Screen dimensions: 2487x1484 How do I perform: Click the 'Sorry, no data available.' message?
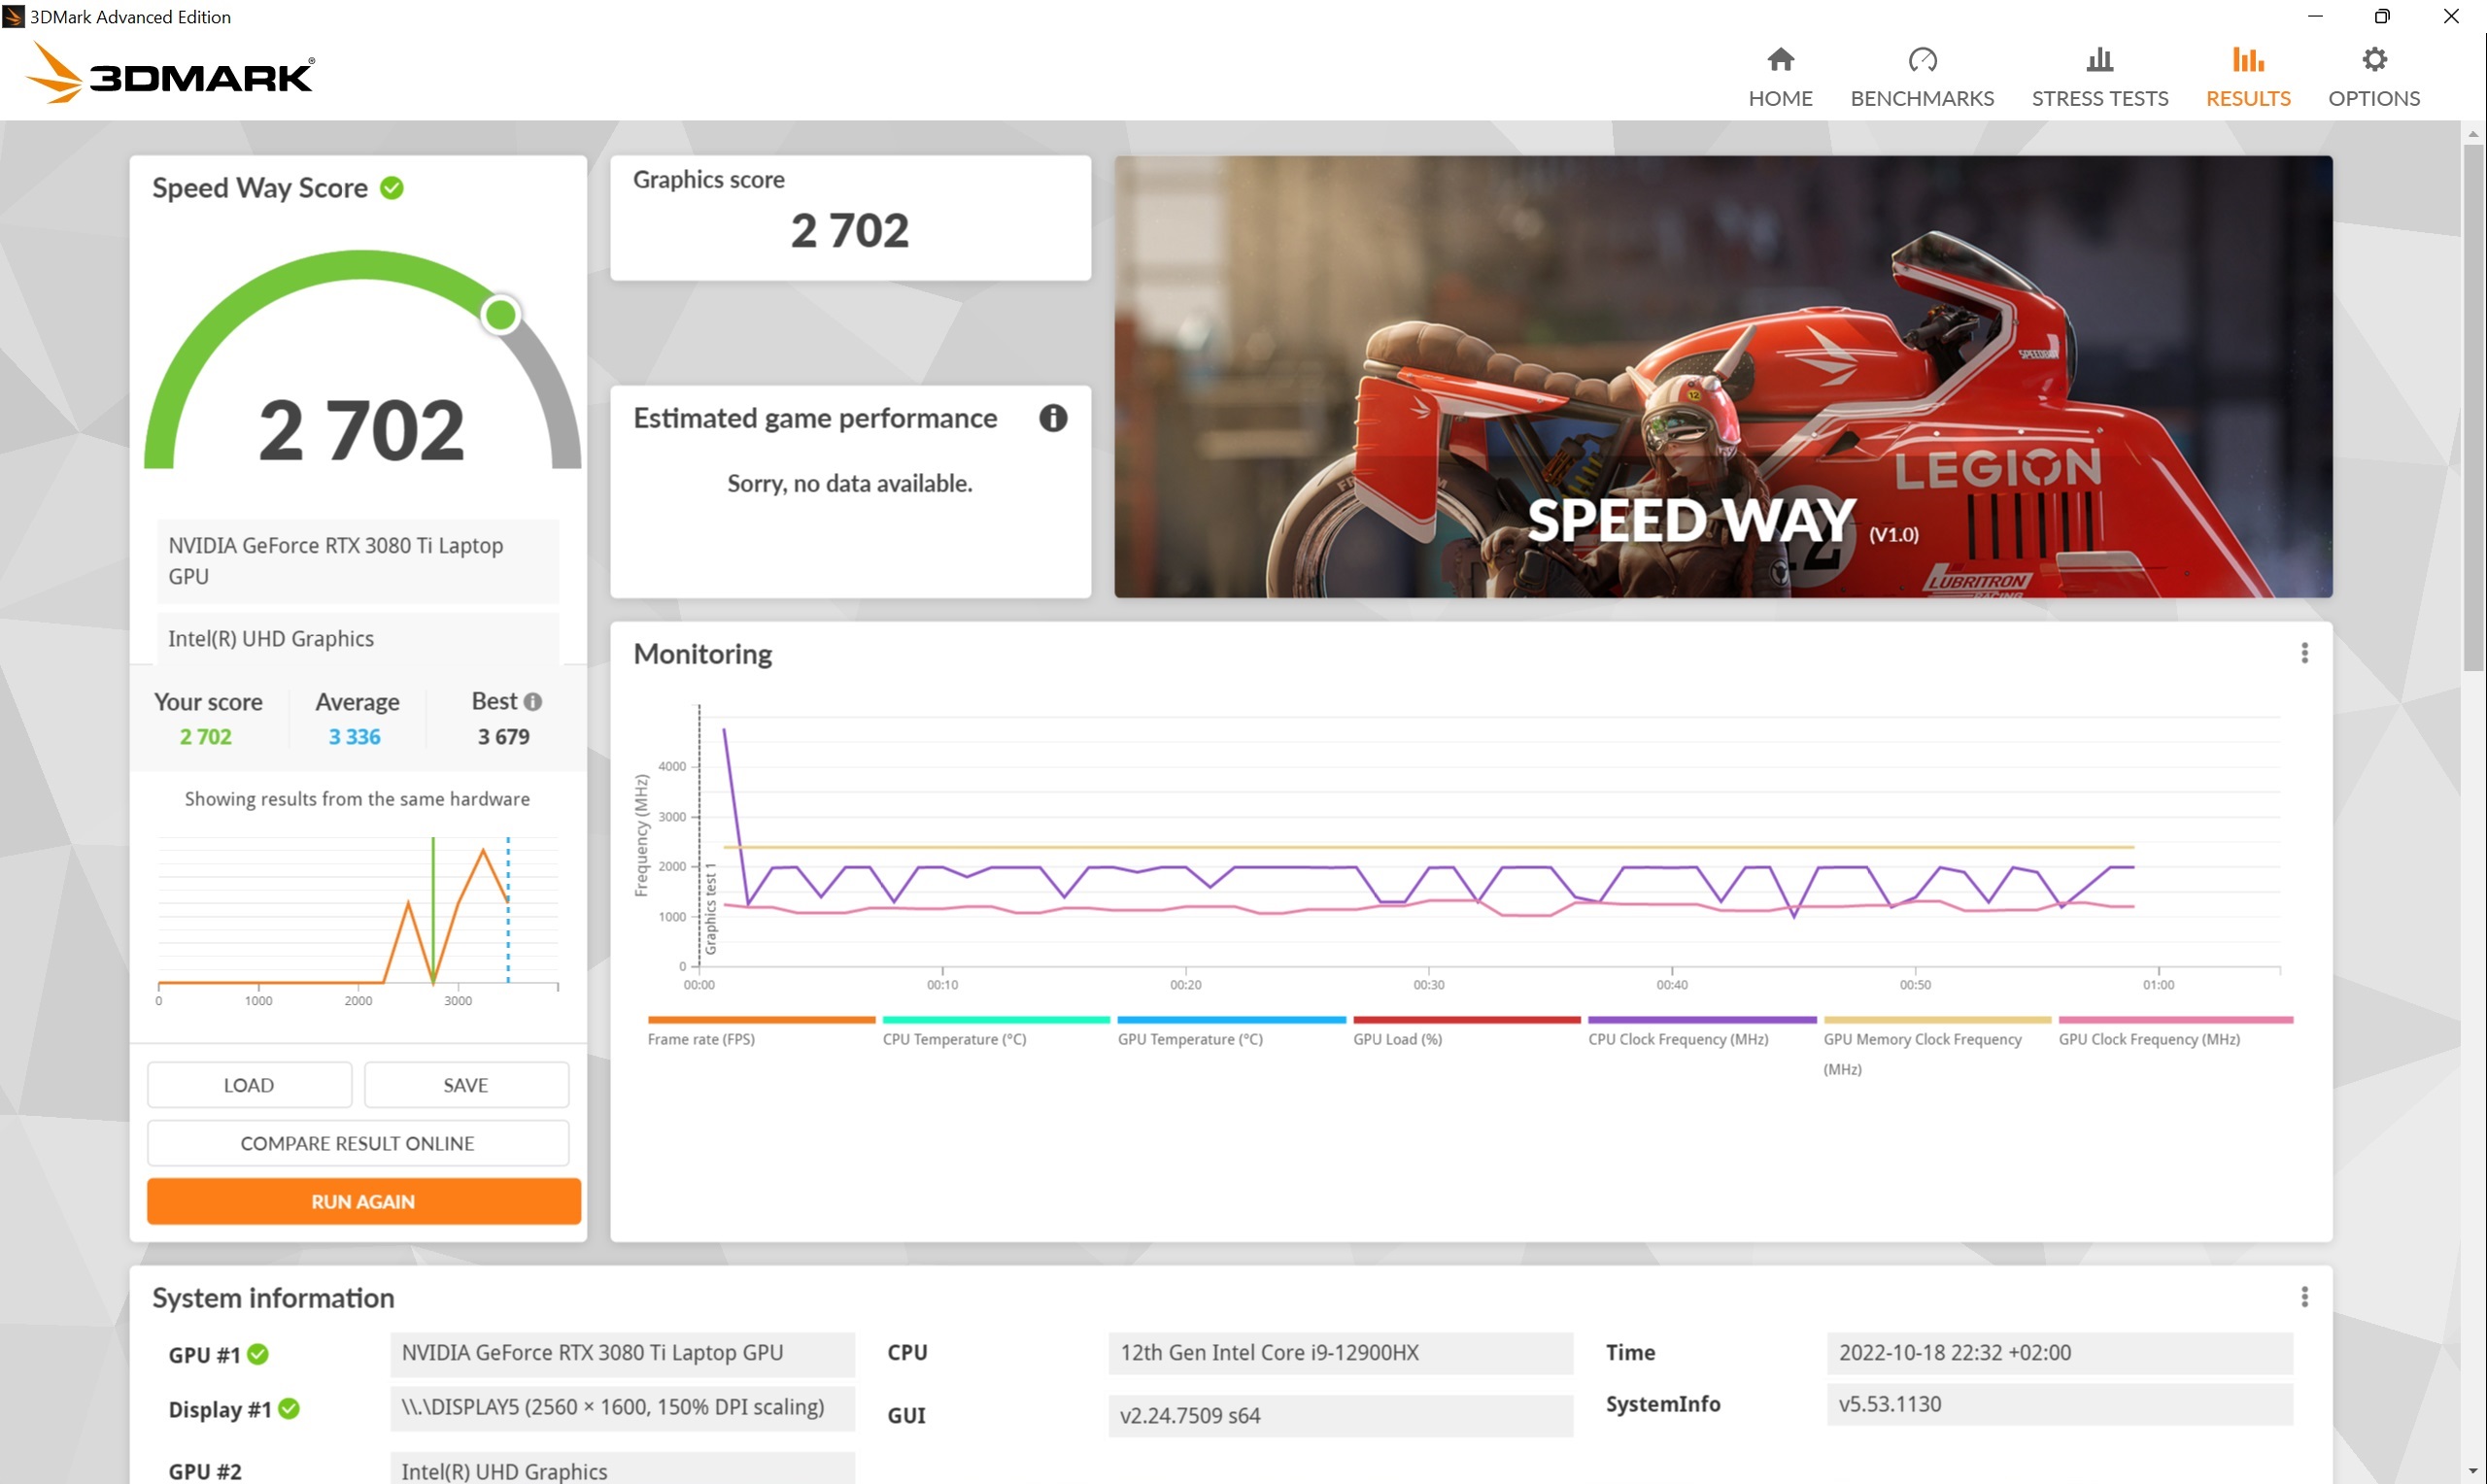click(849, 484)
